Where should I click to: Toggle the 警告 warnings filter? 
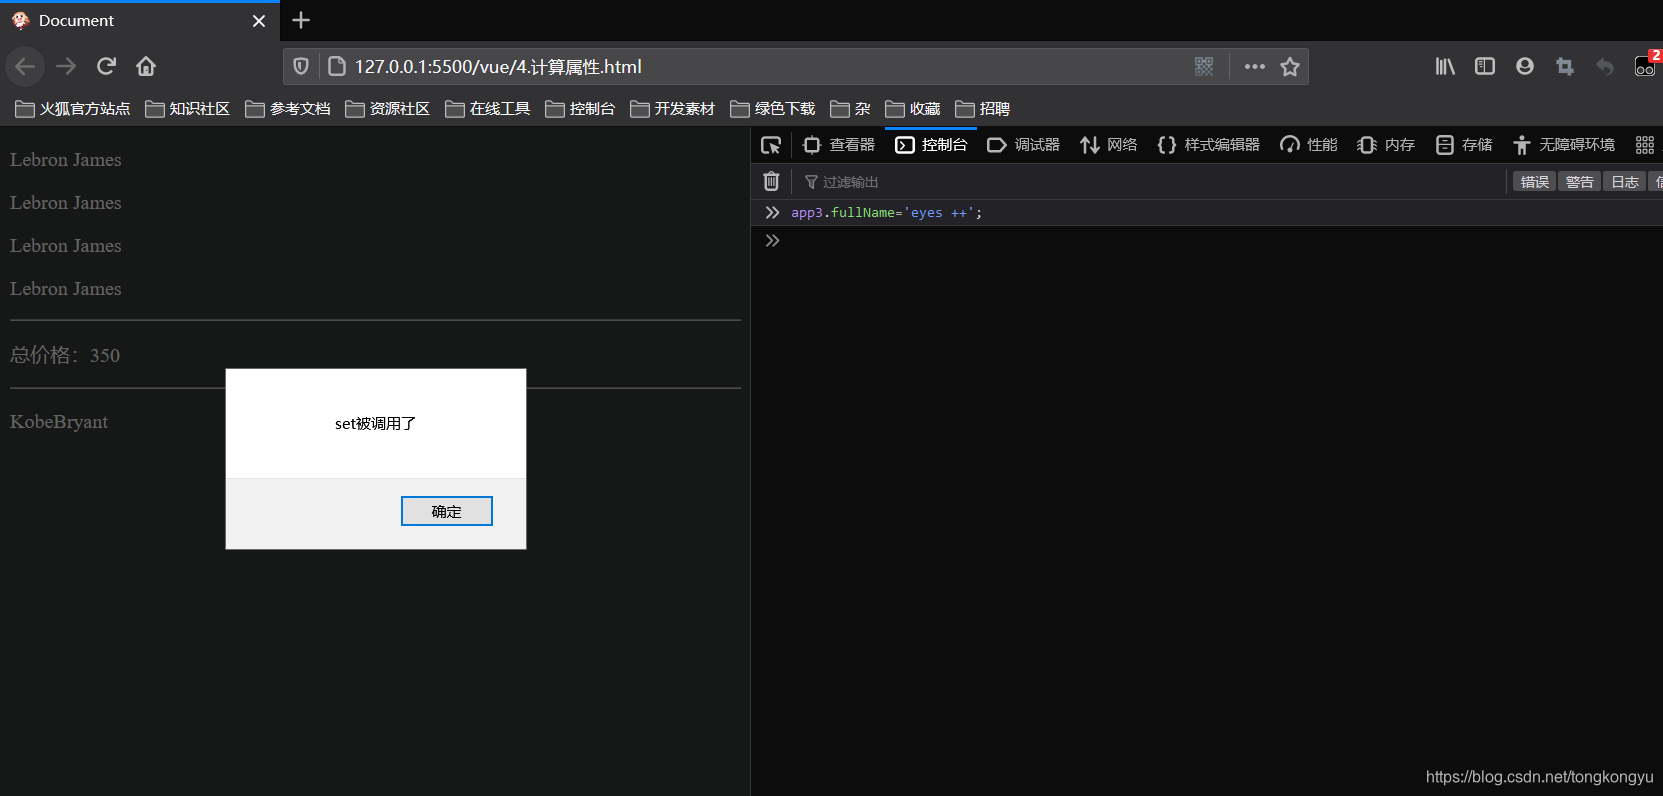pos(1579,182)
